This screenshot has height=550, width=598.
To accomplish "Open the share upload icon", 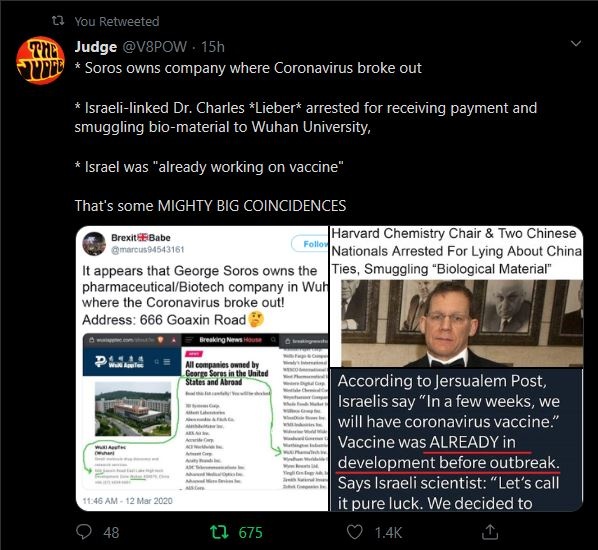I will click(490, 532).
